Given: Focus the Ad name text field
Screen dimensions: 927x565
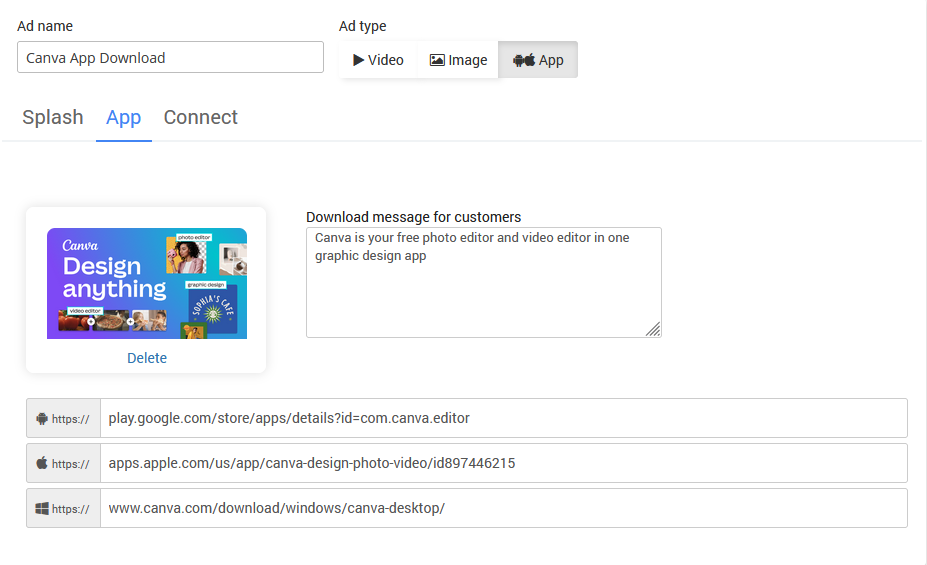Looking at the screenshot, I should tap(170, 57).
